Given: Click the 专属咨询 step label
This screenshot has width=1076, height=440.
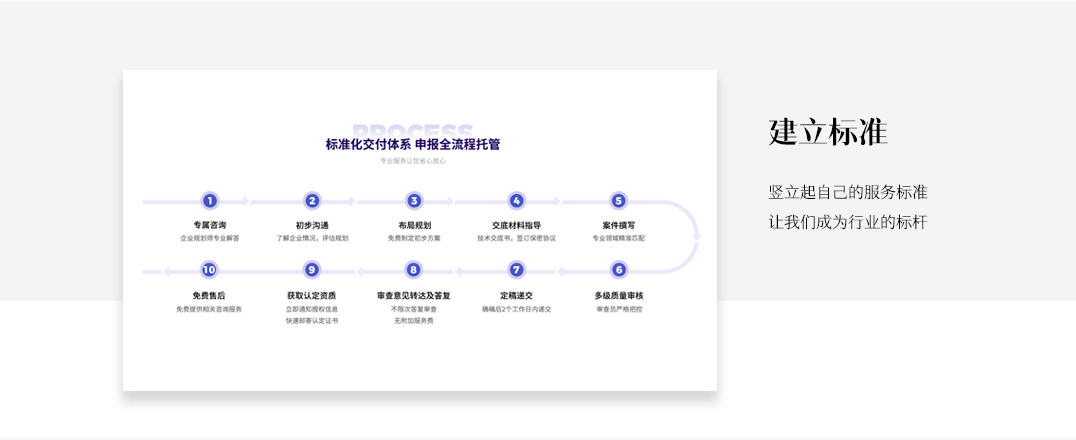Looking at the screenshot, I should pyautogui.click(x=210, y=225).
